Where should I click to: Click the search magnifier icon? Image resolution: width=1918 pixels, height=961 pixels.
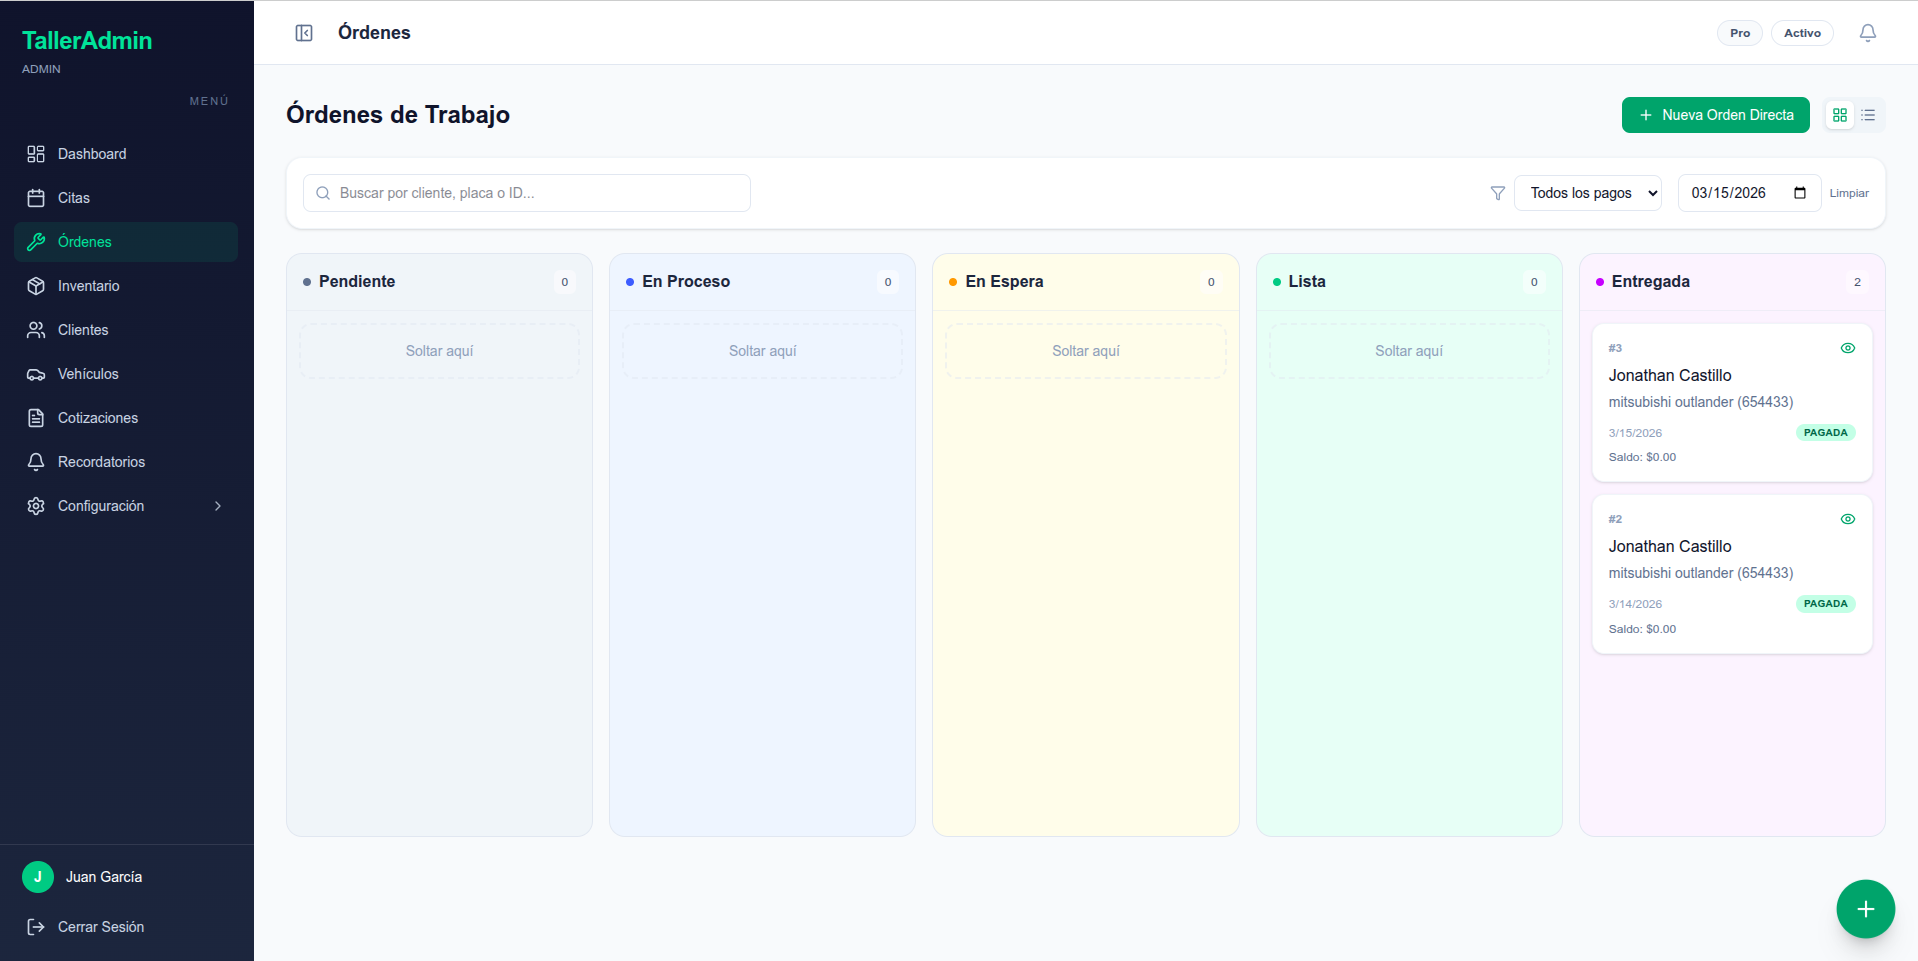(x=323, y=193)
